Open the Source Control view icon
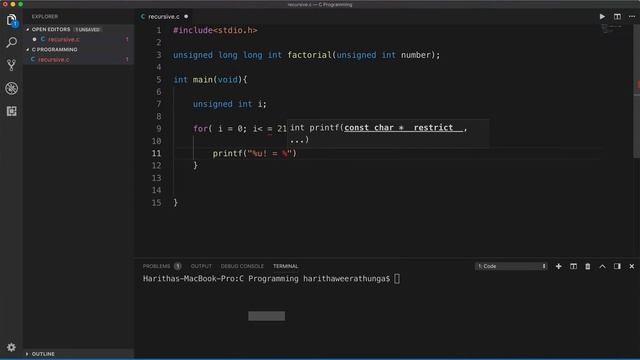Viewport: 640px width, 360px height. point(11,65)
